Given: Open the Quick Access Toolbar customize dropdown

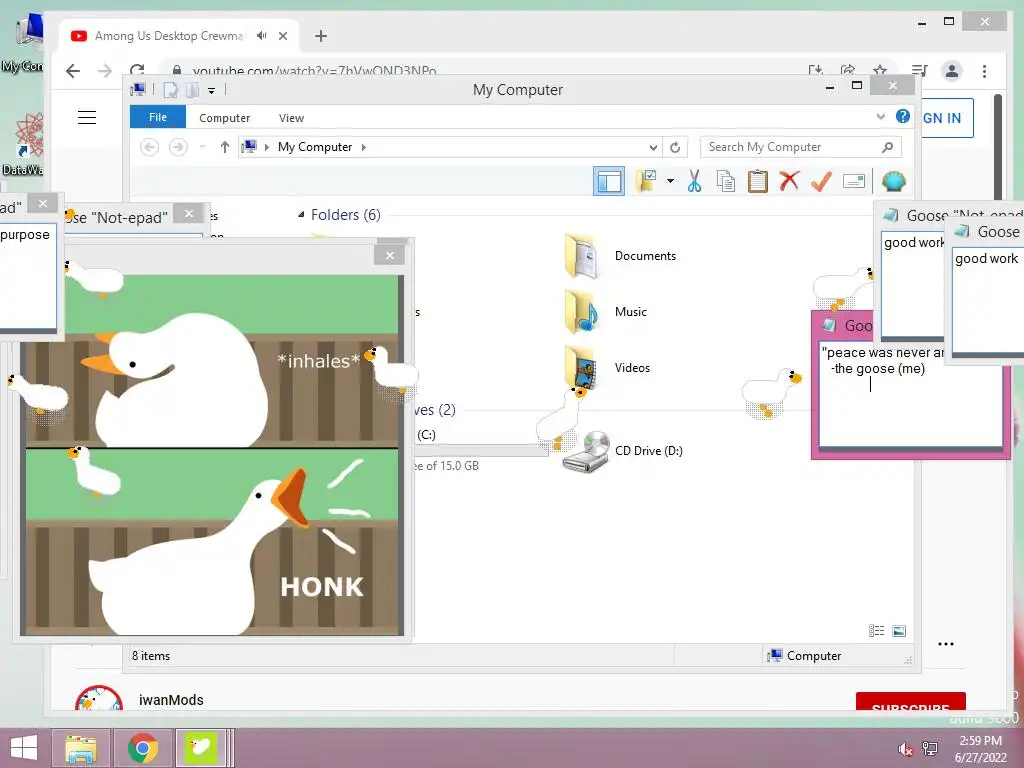Looking at the screenshot, I should point(212,90).
